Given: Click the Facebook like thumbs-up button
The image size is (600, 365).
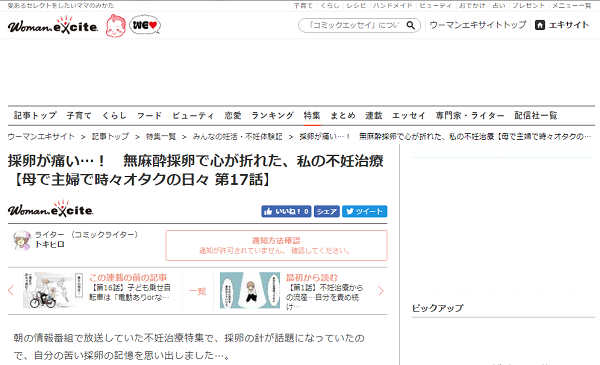Looking at the screenshot, I should click(286, 211).
